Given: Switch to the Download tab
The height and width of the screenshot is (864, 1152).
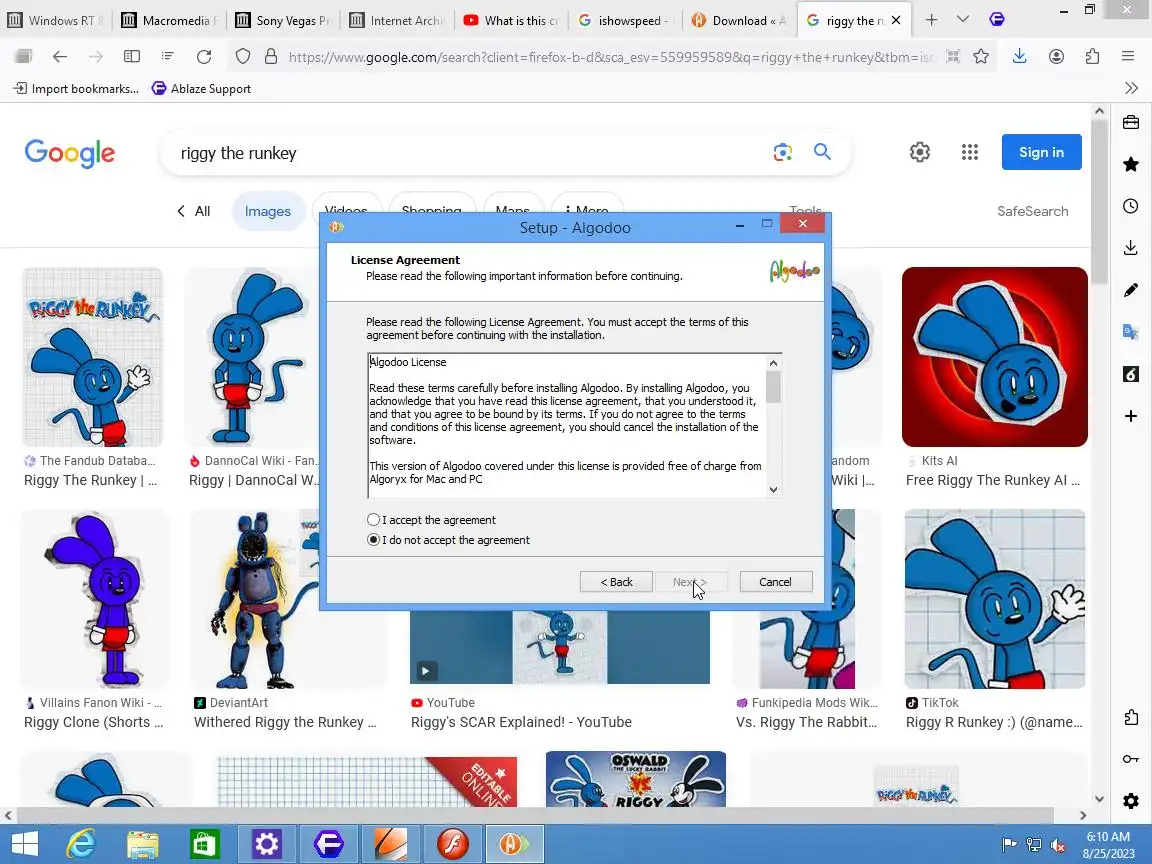Looking at the screenshot, I should pyautogui.click(x=739, y=21).
